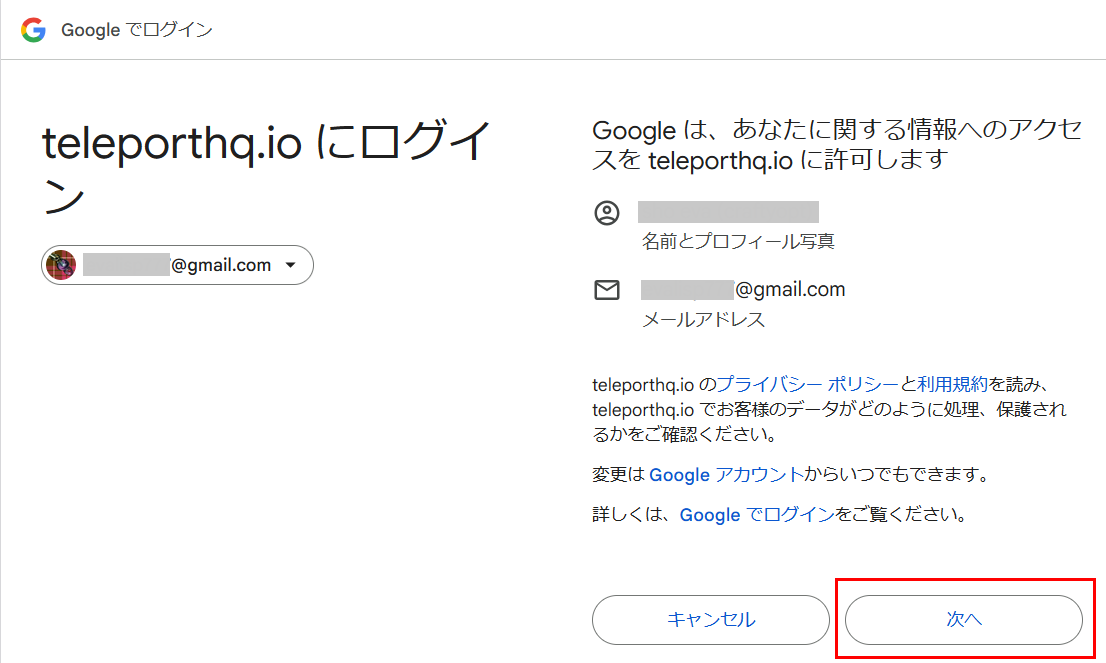Select the @gmail.com account chip
This screenshot has width=1106, height=663.
(x=177, y=264)
